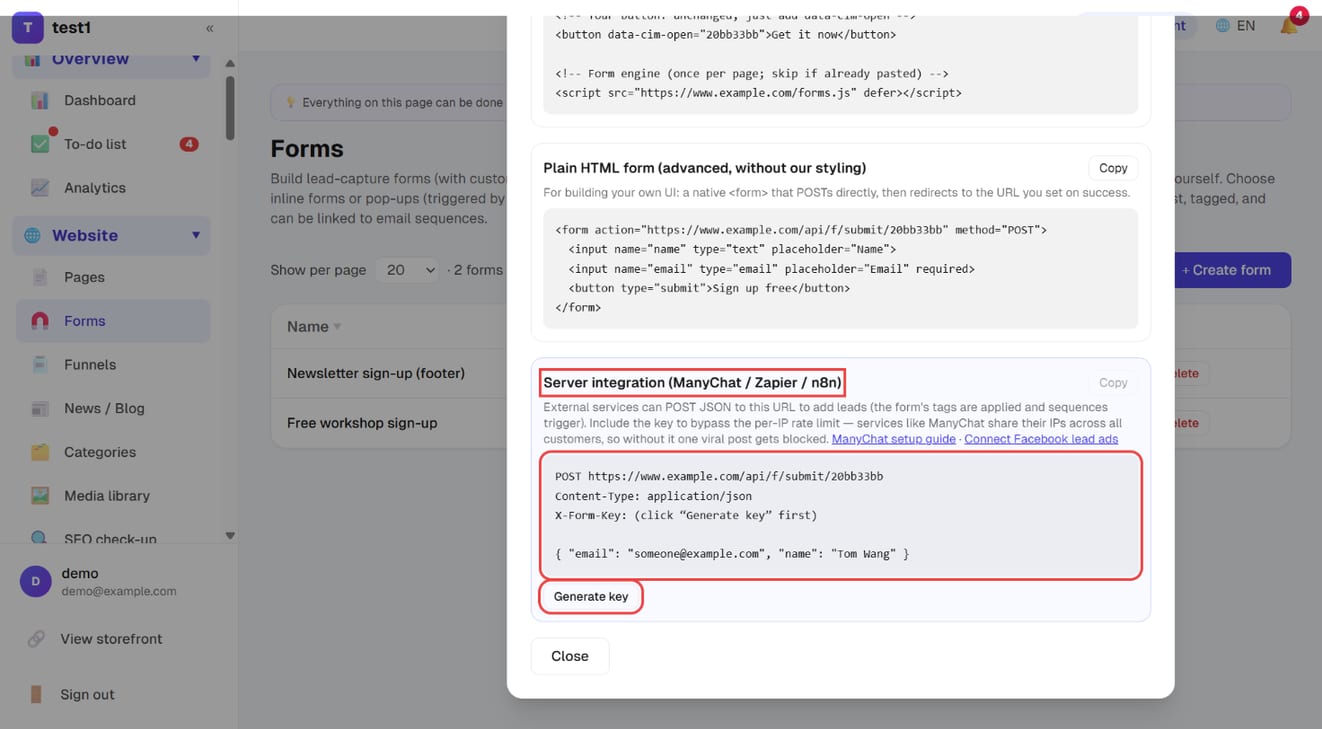Image resolution: width=1322 pixels, height=729 pixels.
Task: Switch language with EN label
Action: [1246, 26]
